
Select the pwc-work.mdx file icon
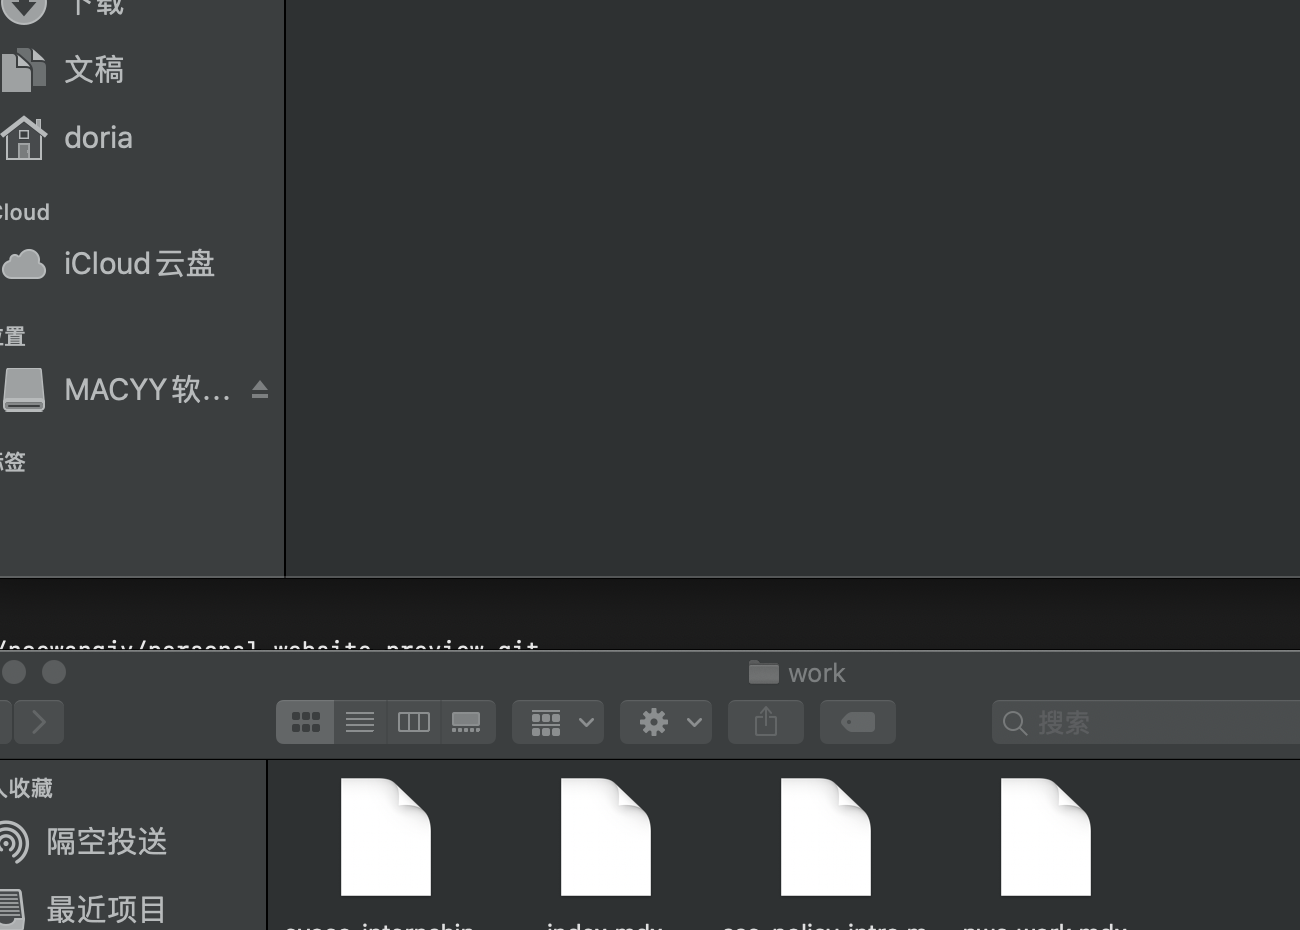click(x=1045, y=838)
